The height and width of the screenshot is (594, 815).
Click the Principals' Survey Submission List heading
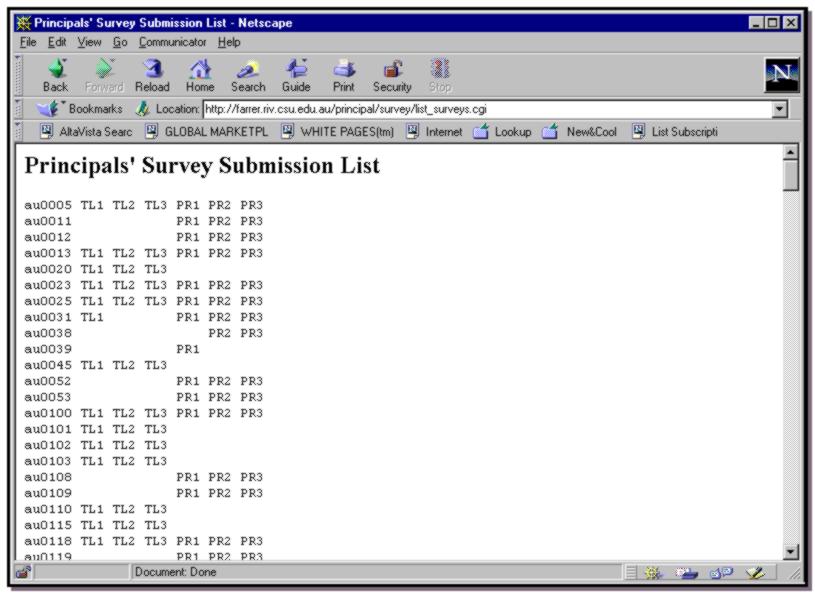(202, 166)
